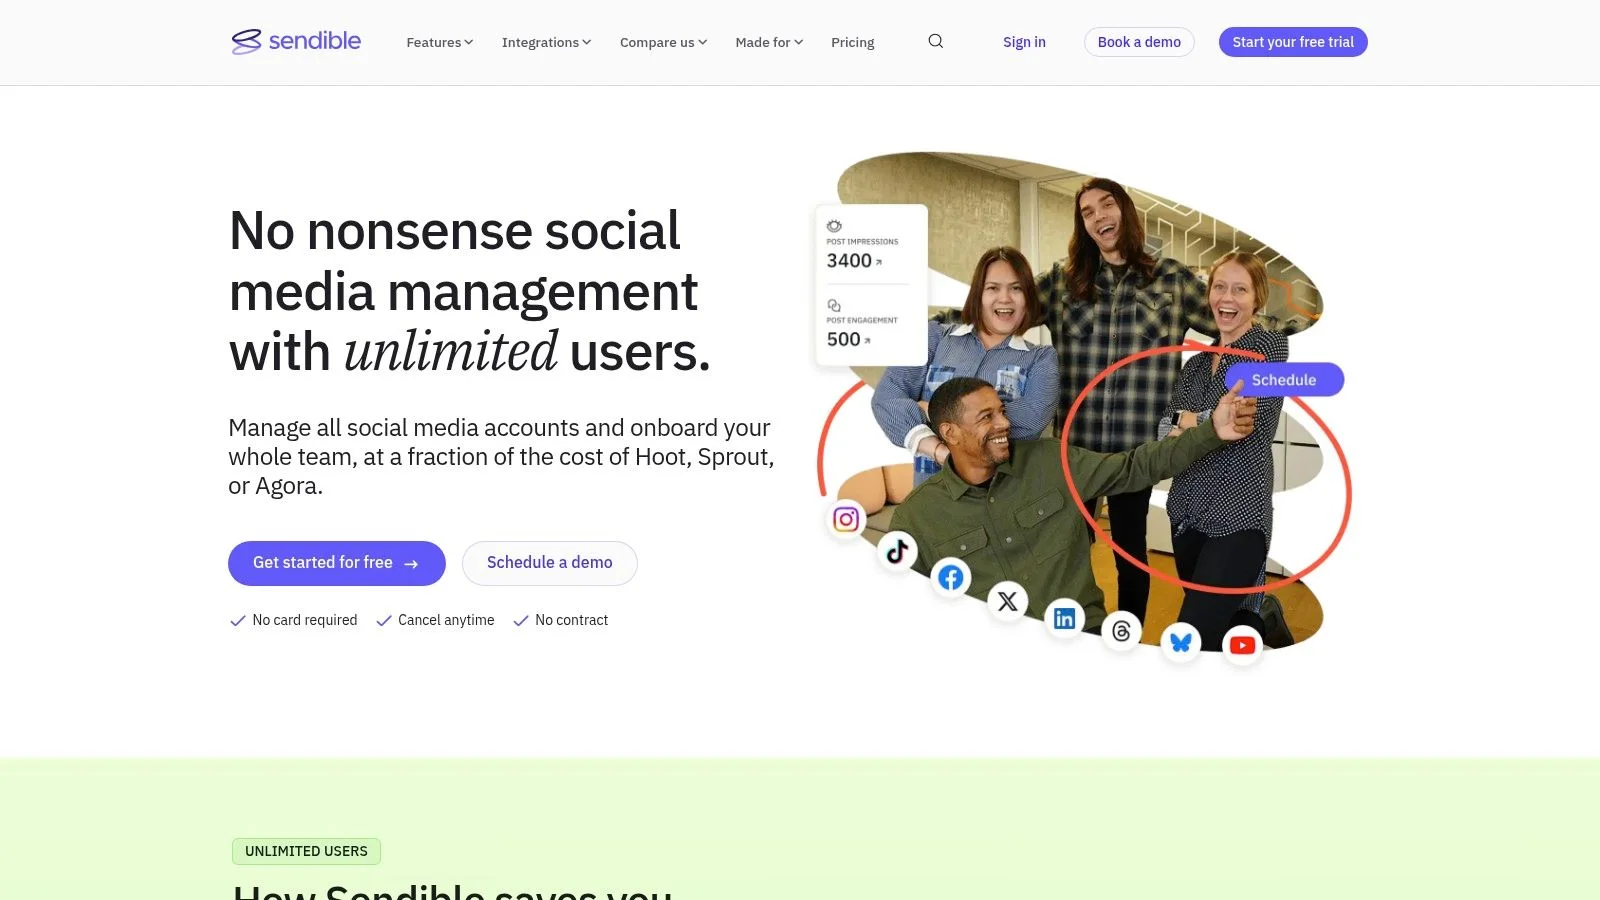Click the Sendible logo

pyautogui.click(x=296, y=41)
